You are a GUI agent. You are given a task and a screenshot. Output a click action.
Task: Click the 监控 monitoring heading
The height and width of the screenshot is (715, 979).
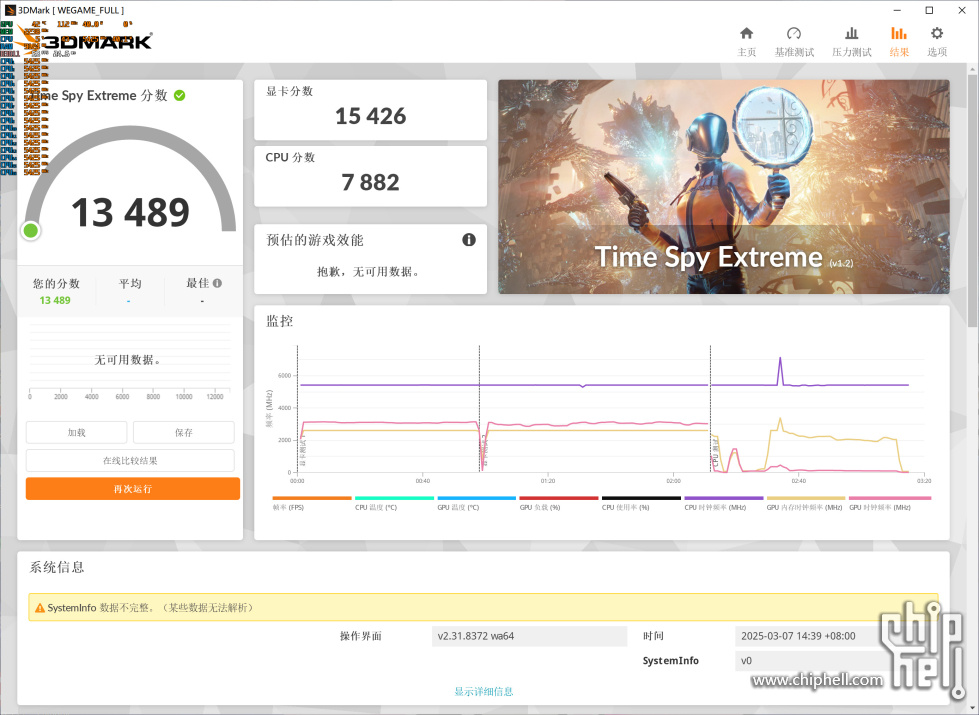279,321
